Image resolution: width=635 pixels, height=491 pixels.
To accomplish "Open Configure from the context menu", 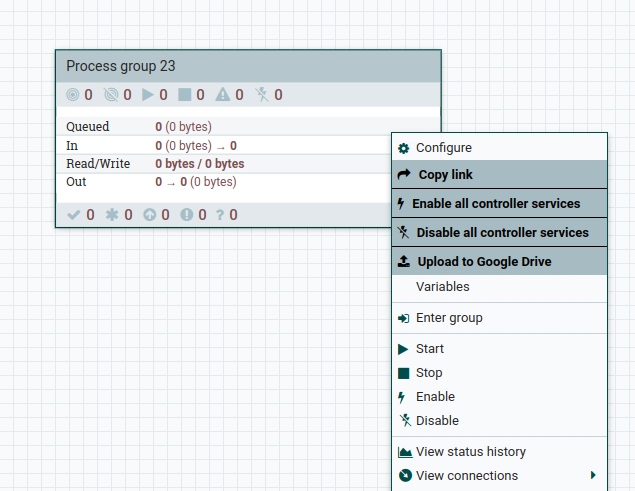I will coord(443,148).
